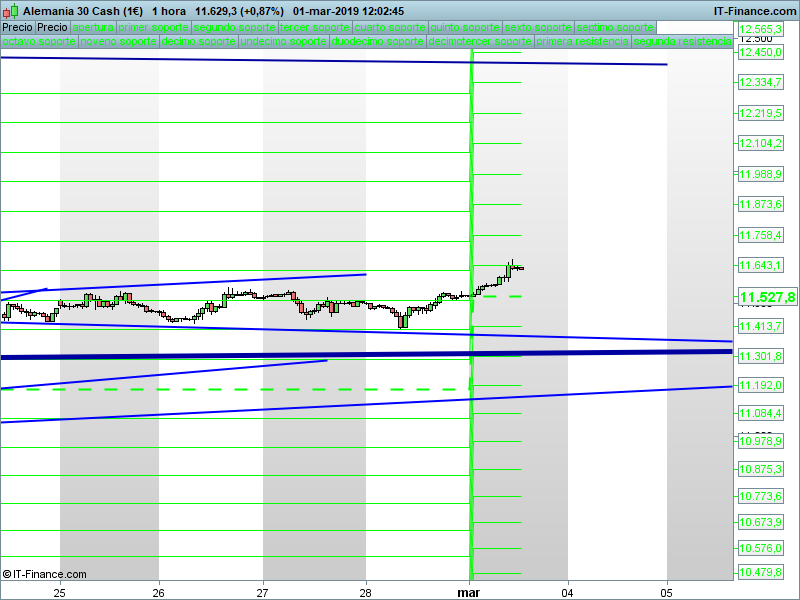Click the 'mar' date marker on time axis
The width and height of the screenshot is (800, 600).
pos(469,591)
